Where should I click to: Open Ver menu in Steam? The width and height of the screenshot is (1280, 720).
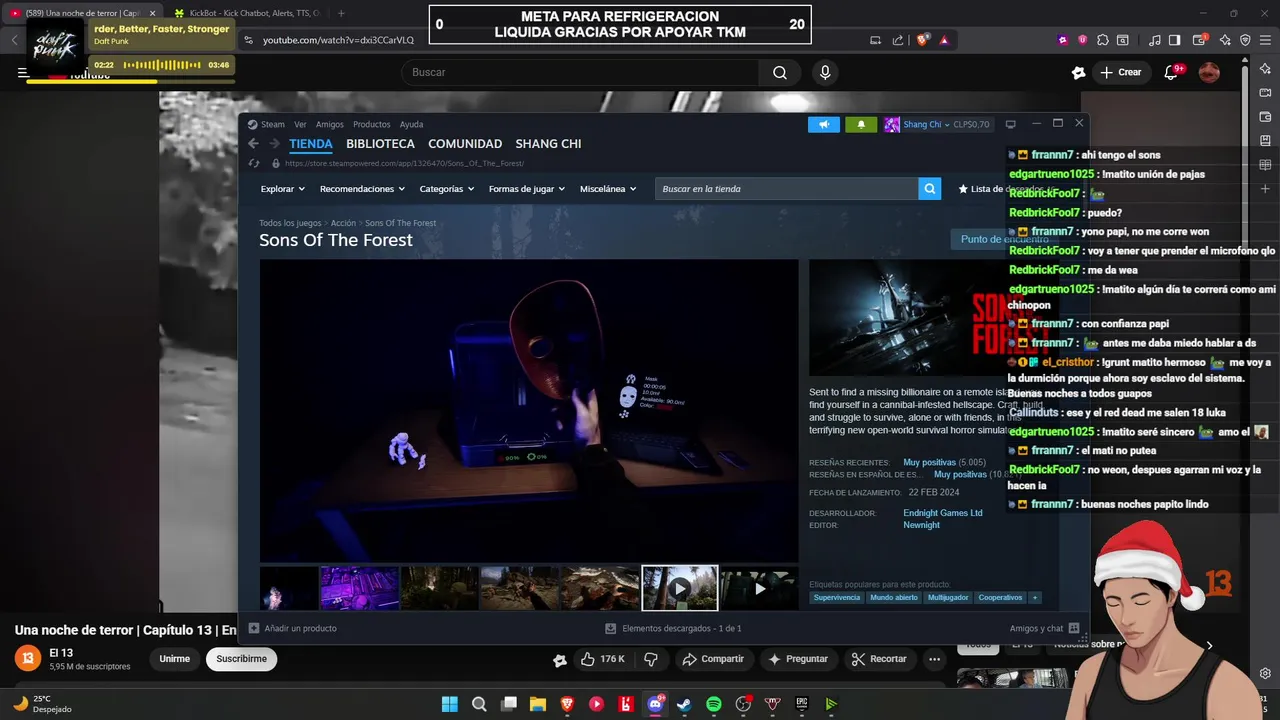coord(300,124)
